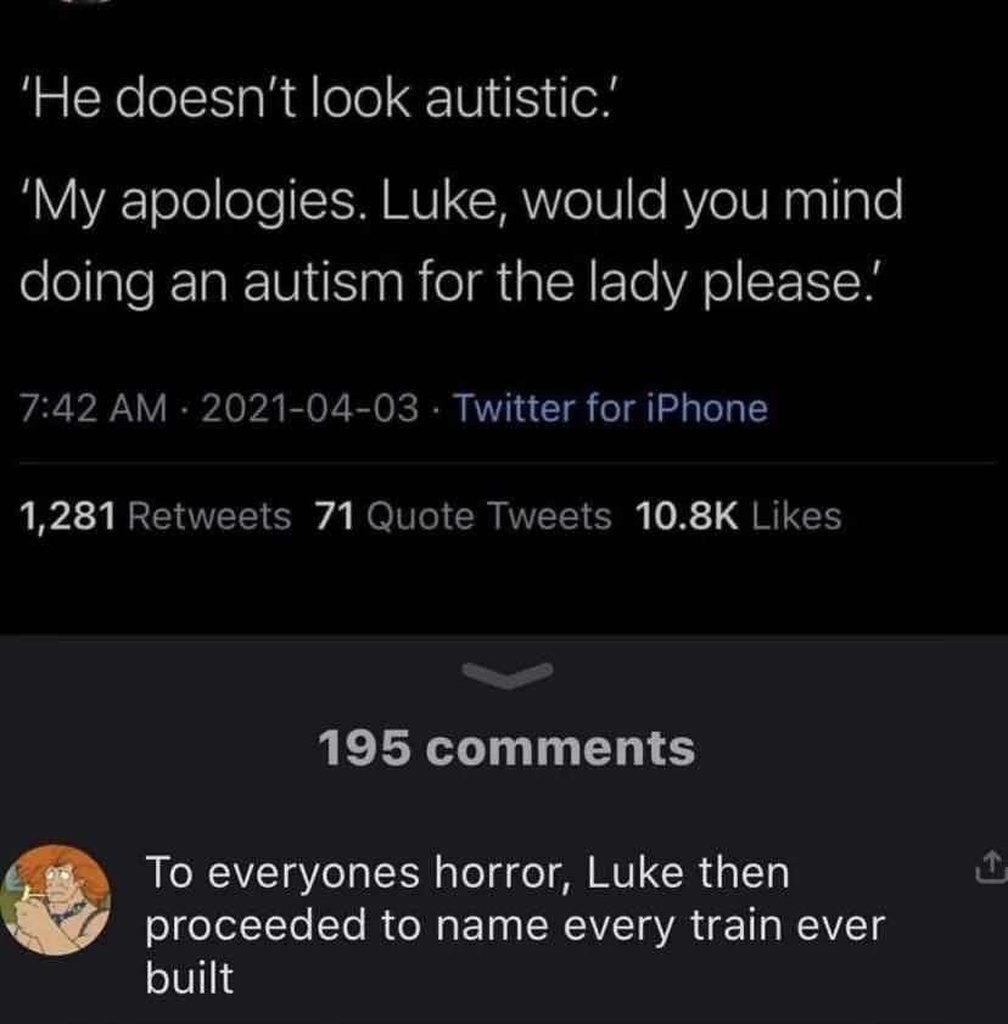This screenshot has height=1024, width=1008.
Task: Tap the 'proceeded to name every train ever' line
Action: coord(515,926)
